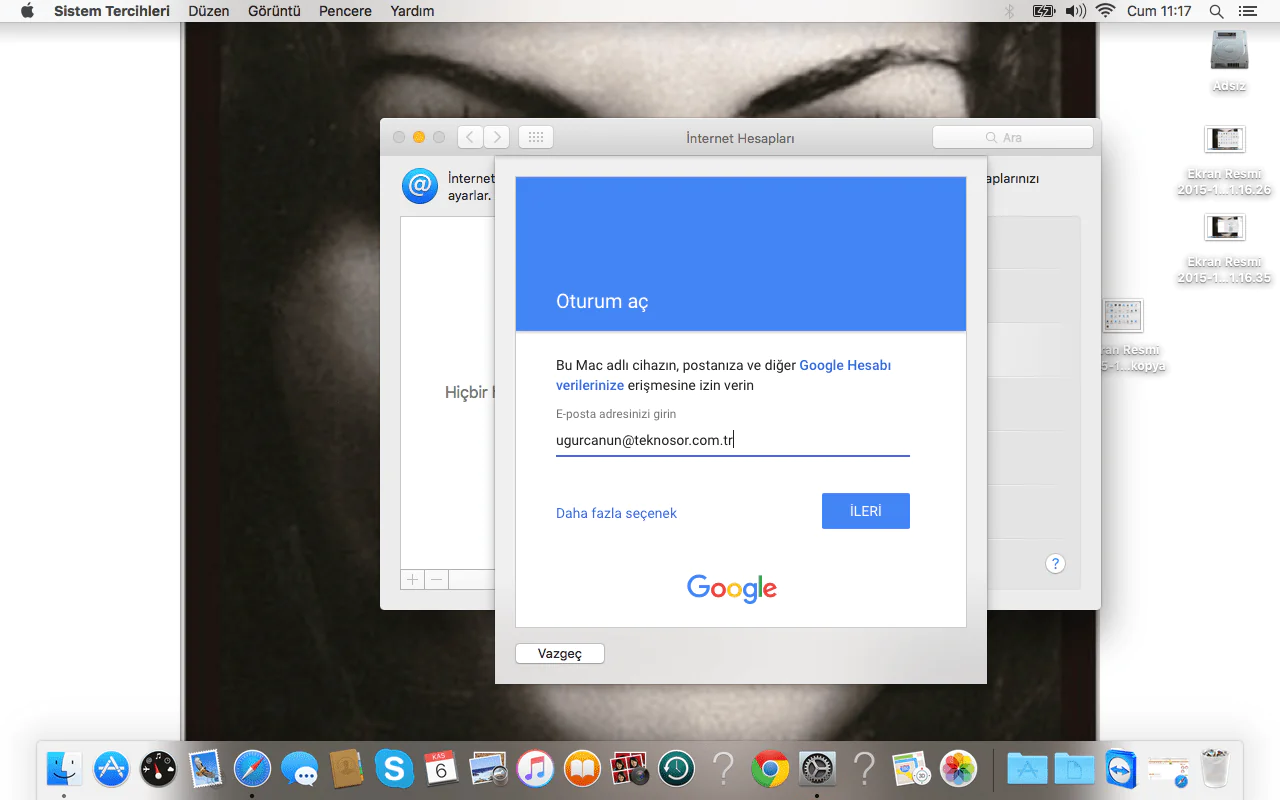The height and width of the screenshot is (800, 1280).
Task: Click the Ara search field
Action: pos(1013,137)
